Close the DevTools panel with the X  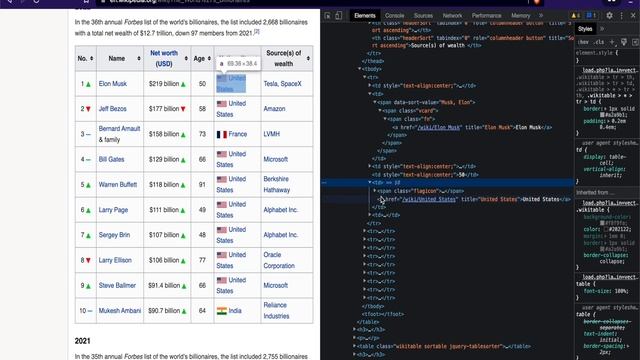point(633,16)
